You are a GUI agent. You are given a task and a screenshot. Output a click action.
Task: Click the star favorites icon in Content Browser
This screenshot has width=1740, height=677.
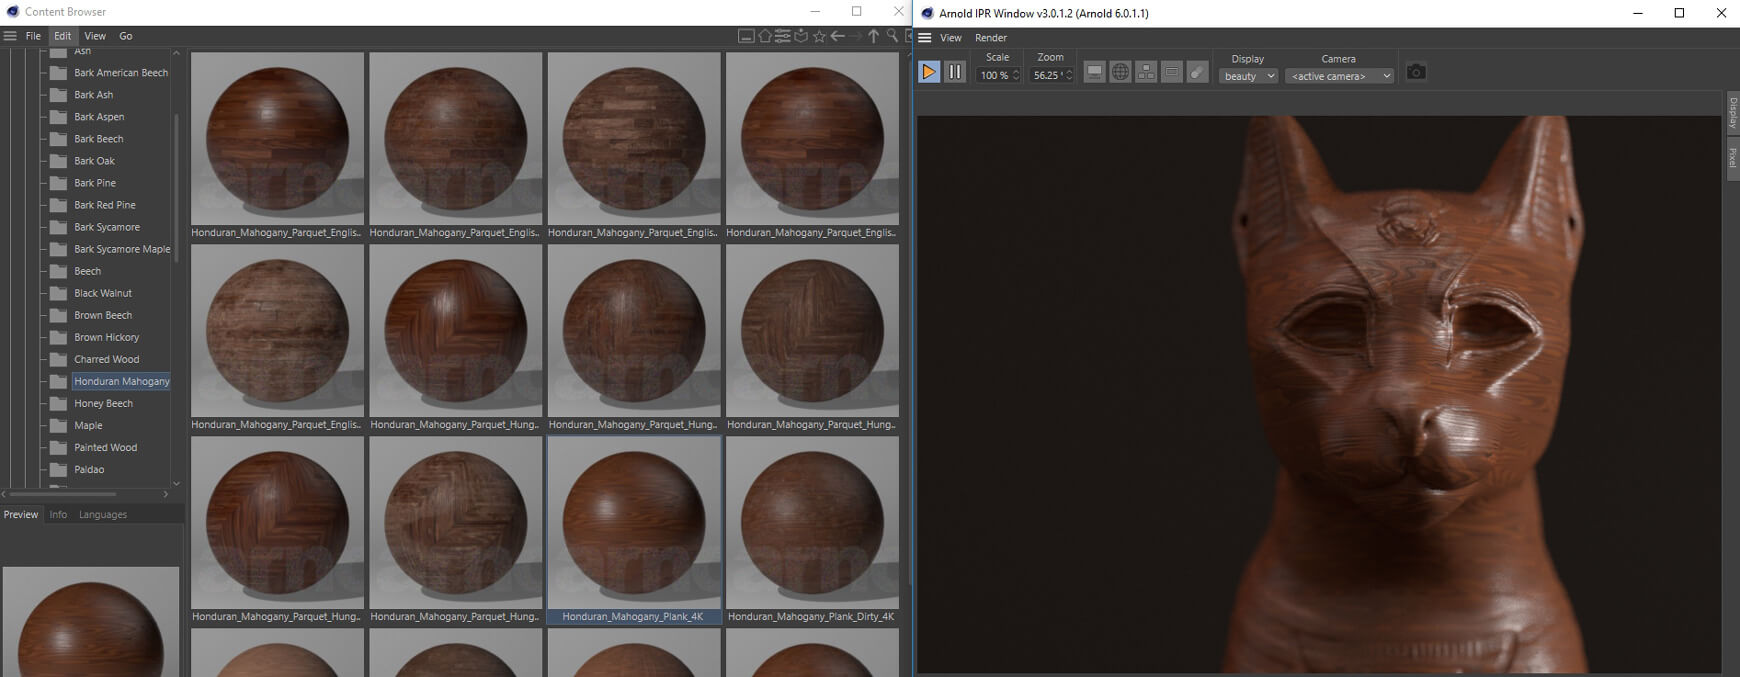tap(819, 36)
